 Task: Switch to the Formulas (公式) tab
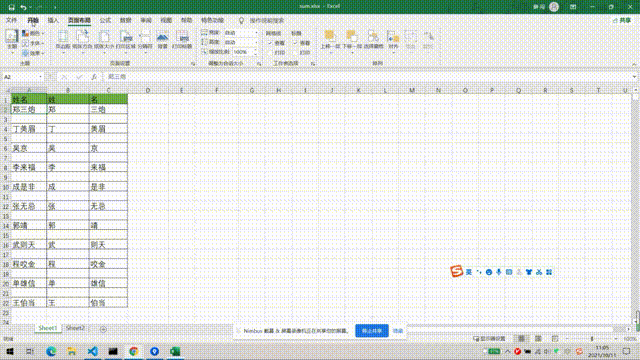click(105, 20)
